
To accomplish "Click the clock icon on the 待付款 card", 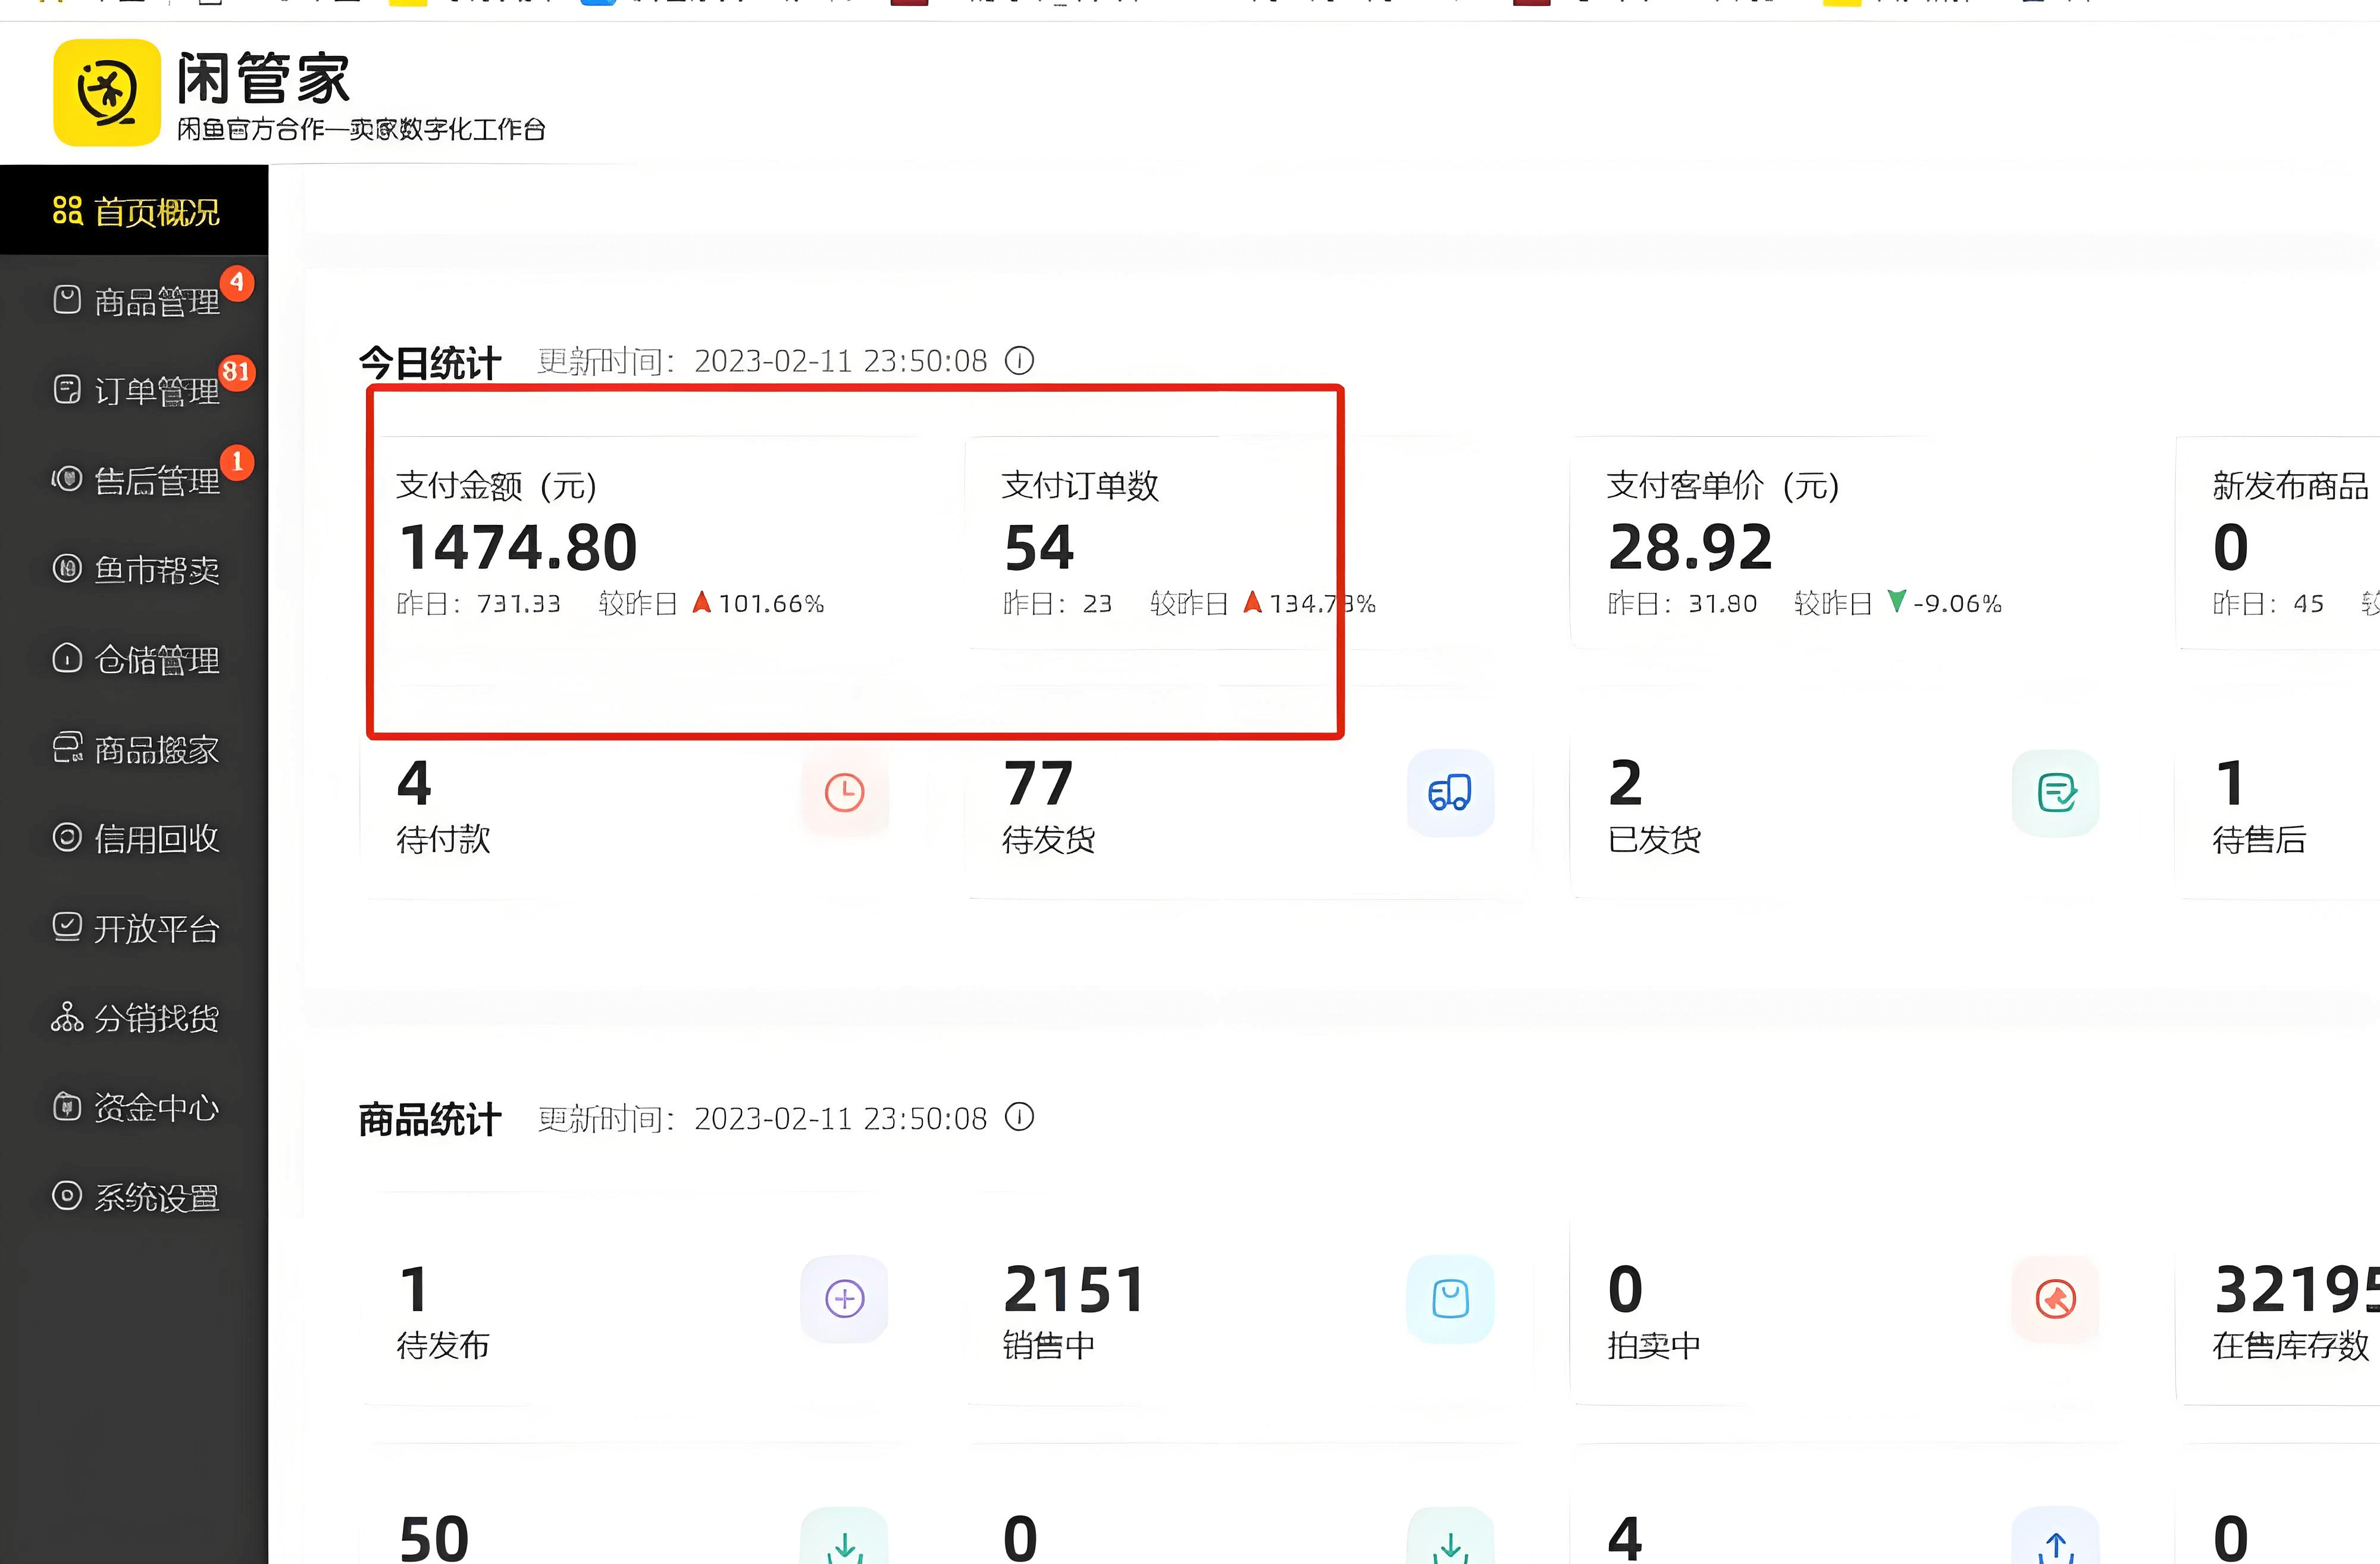I will tap(845, 793).
